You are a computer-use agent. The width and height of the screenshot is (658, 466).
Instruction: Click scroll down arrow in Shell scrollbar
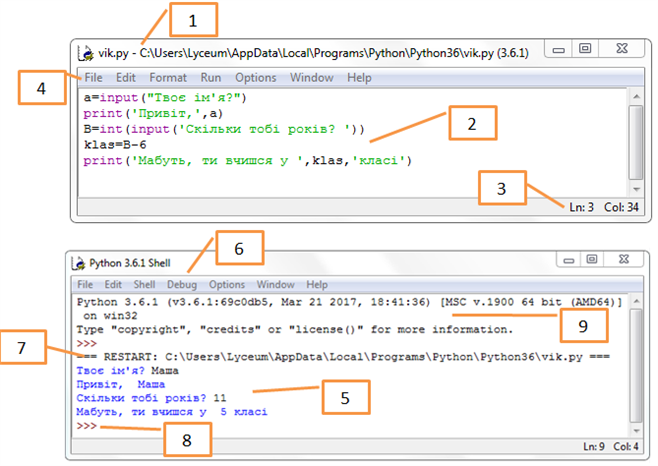point(636,428)
